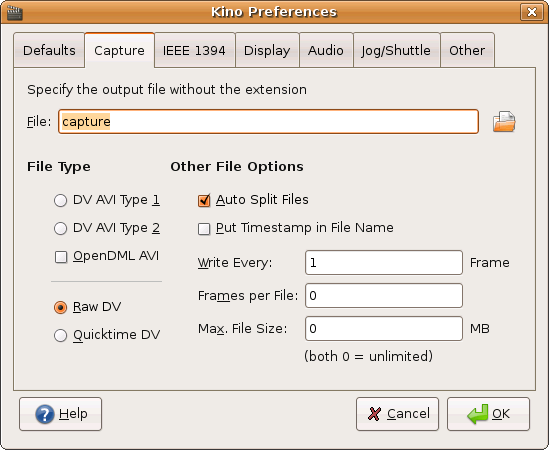Screen dimensions: 549x450
Task: Focus the Max. File Size field
Action: (384, 328)
